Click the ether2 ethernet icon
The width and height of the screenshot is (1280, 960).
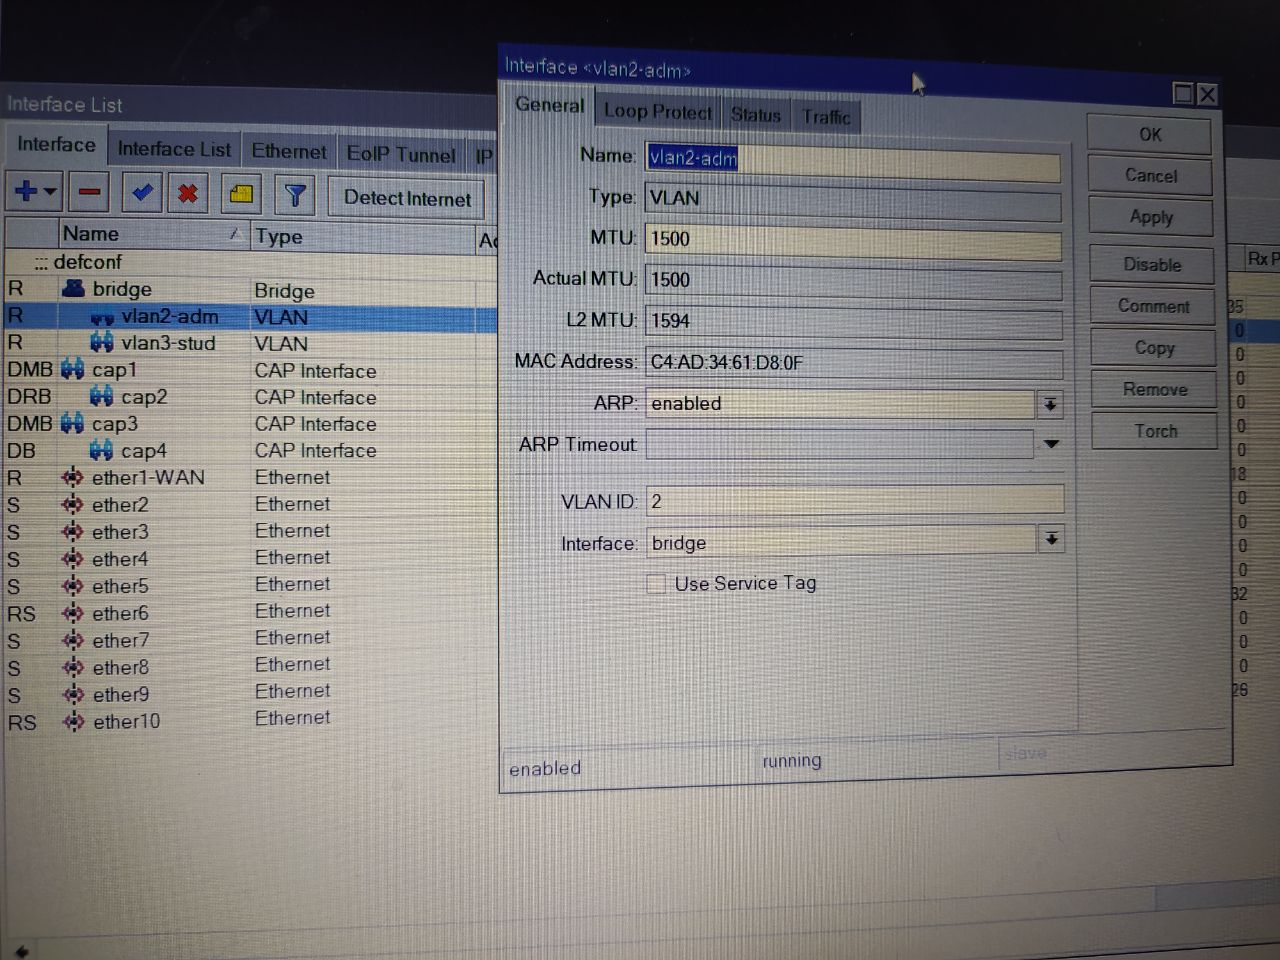(73, 505)
